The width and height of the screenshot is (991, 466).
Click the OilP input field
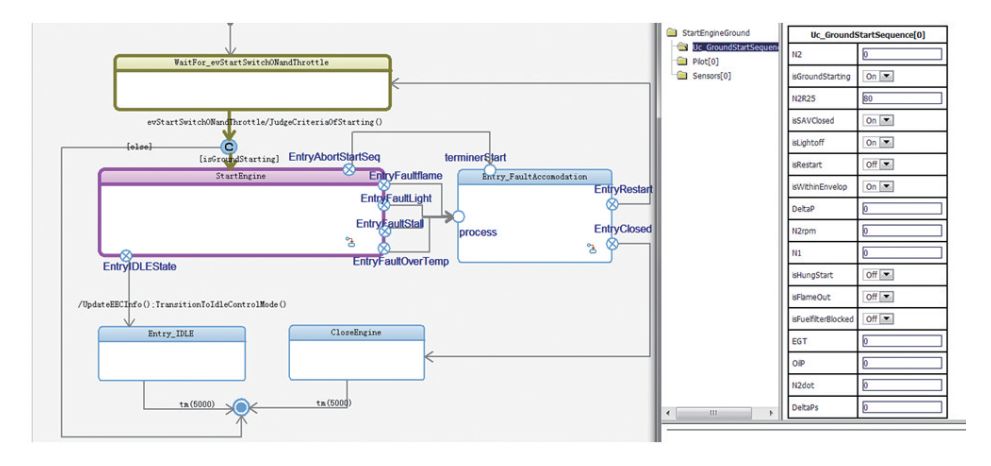point(902,364)
